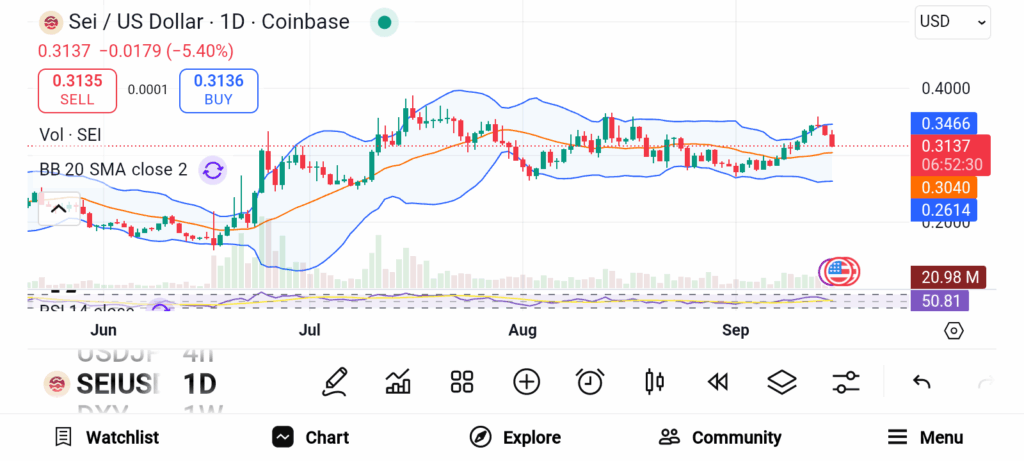1024x461 pixels.
Task: Change chart type via candlestick icon
Action: (655, 381)
